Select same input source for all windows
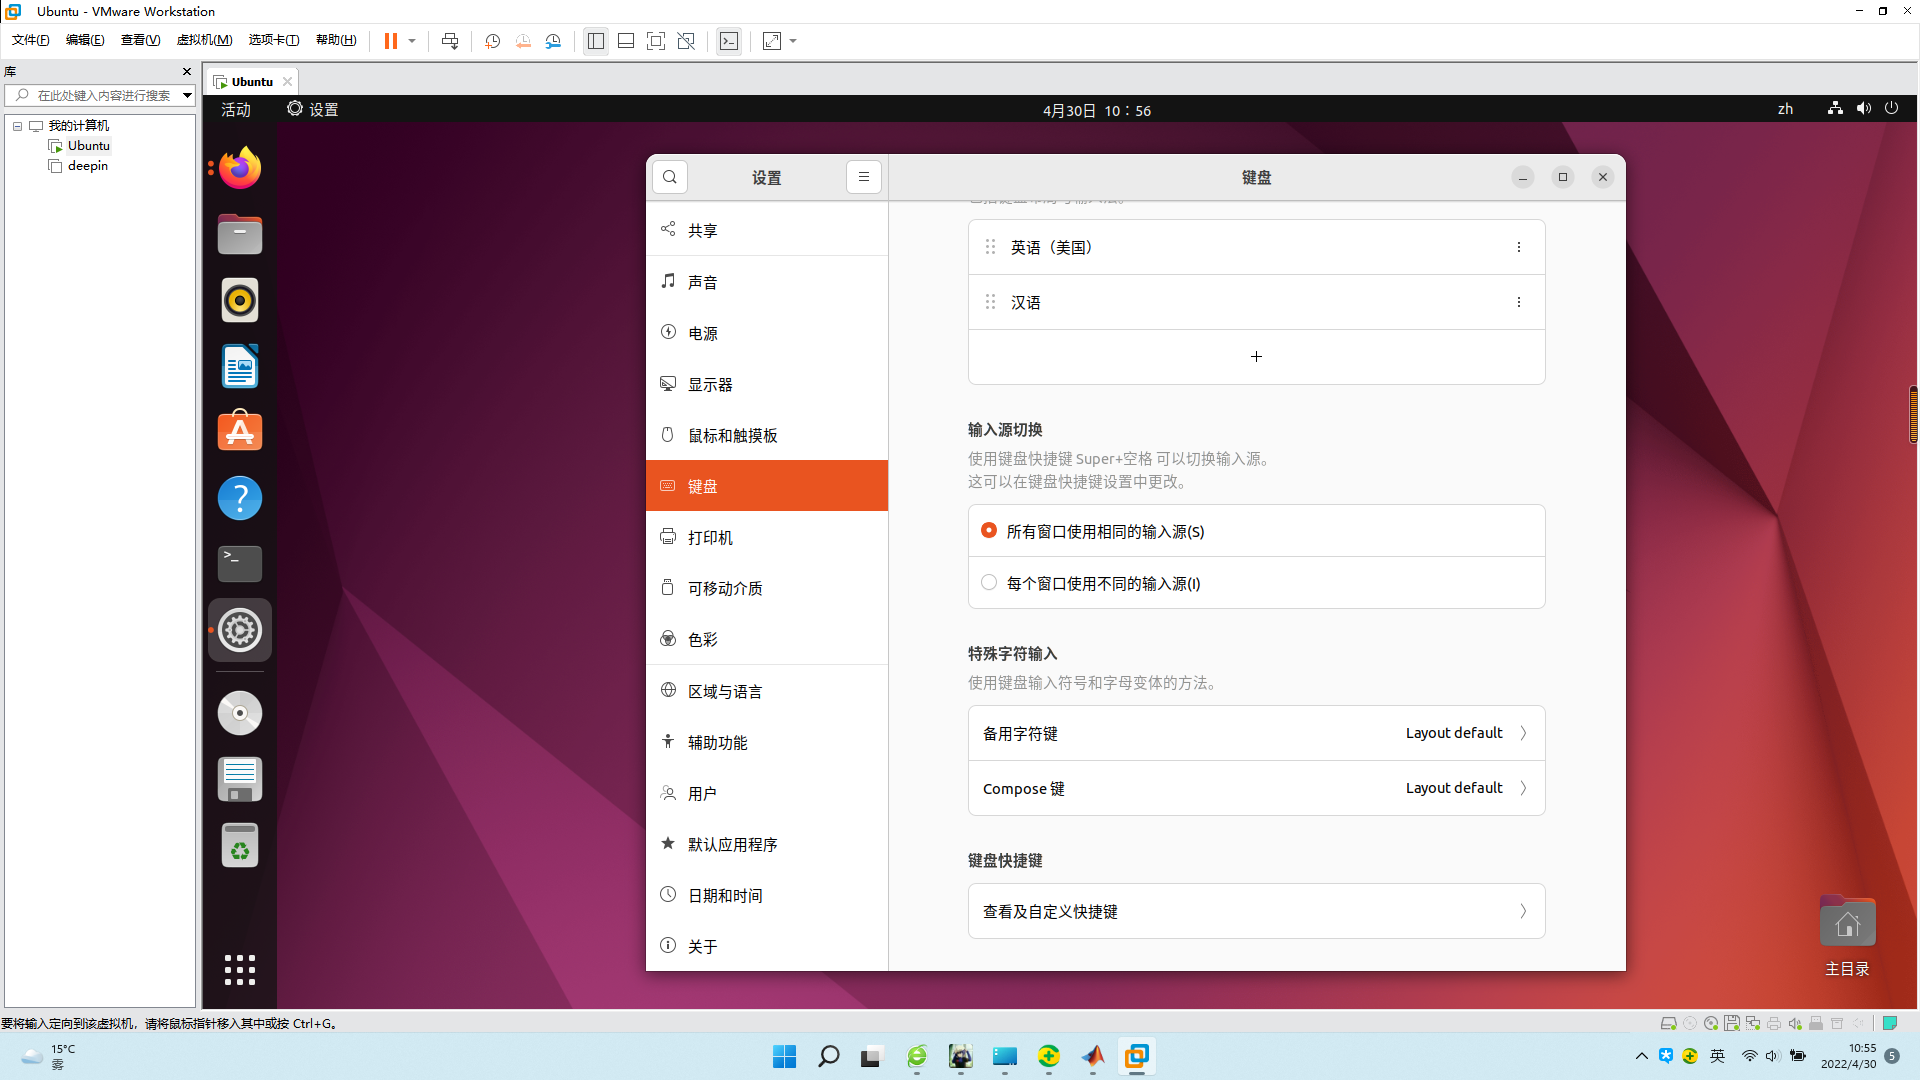The width and height of the screenshot is (1920, 1080). (989, 531)
